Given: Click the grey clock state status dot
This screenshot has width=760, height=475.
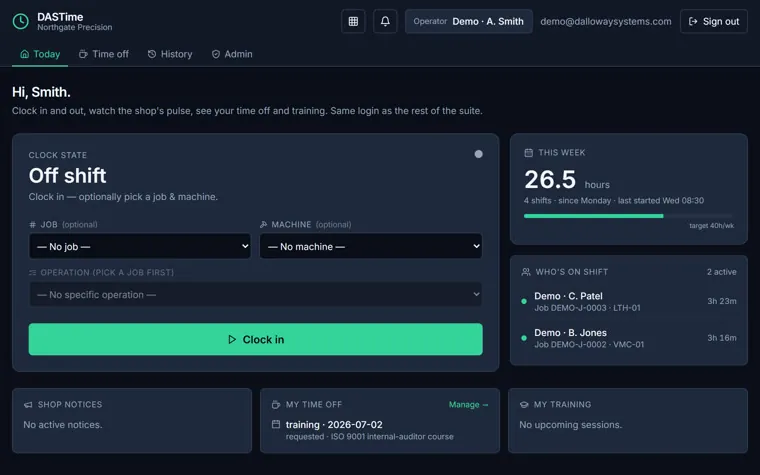Looking at the screenshot, I should (x=478, y=154).
